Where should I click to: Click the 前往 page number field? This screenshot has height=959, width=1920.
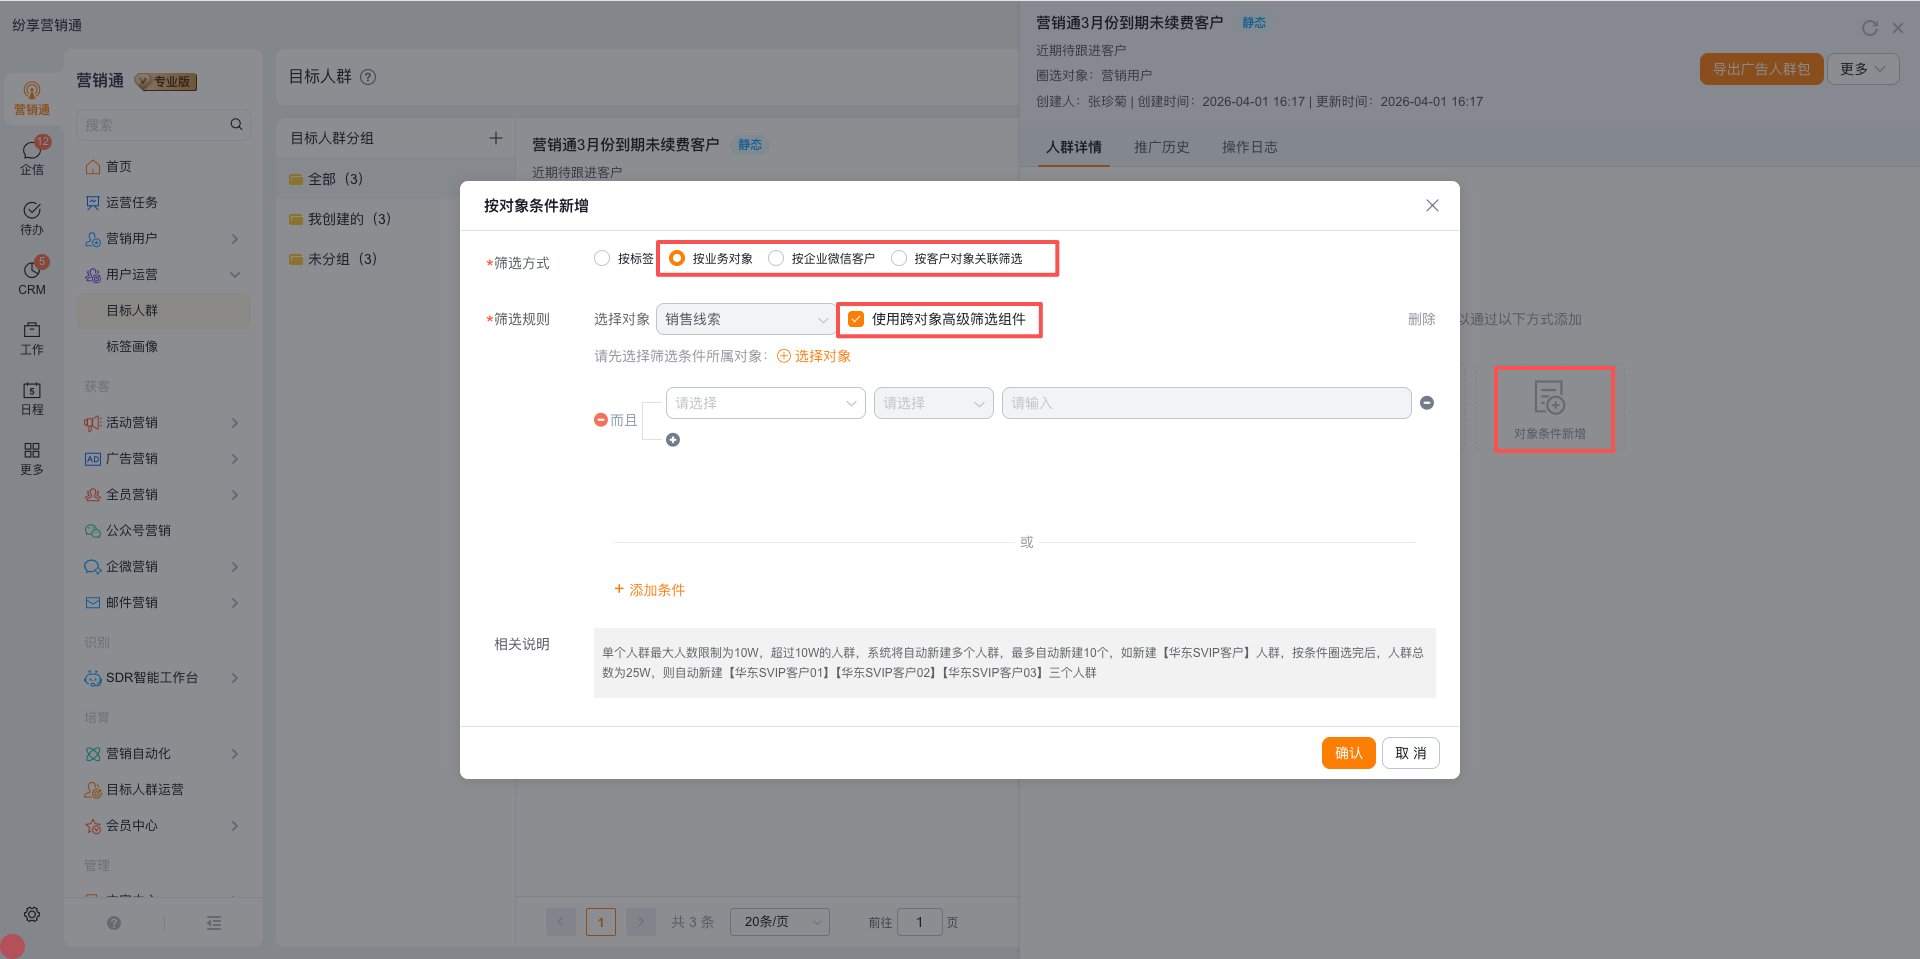tap(920, 922)
